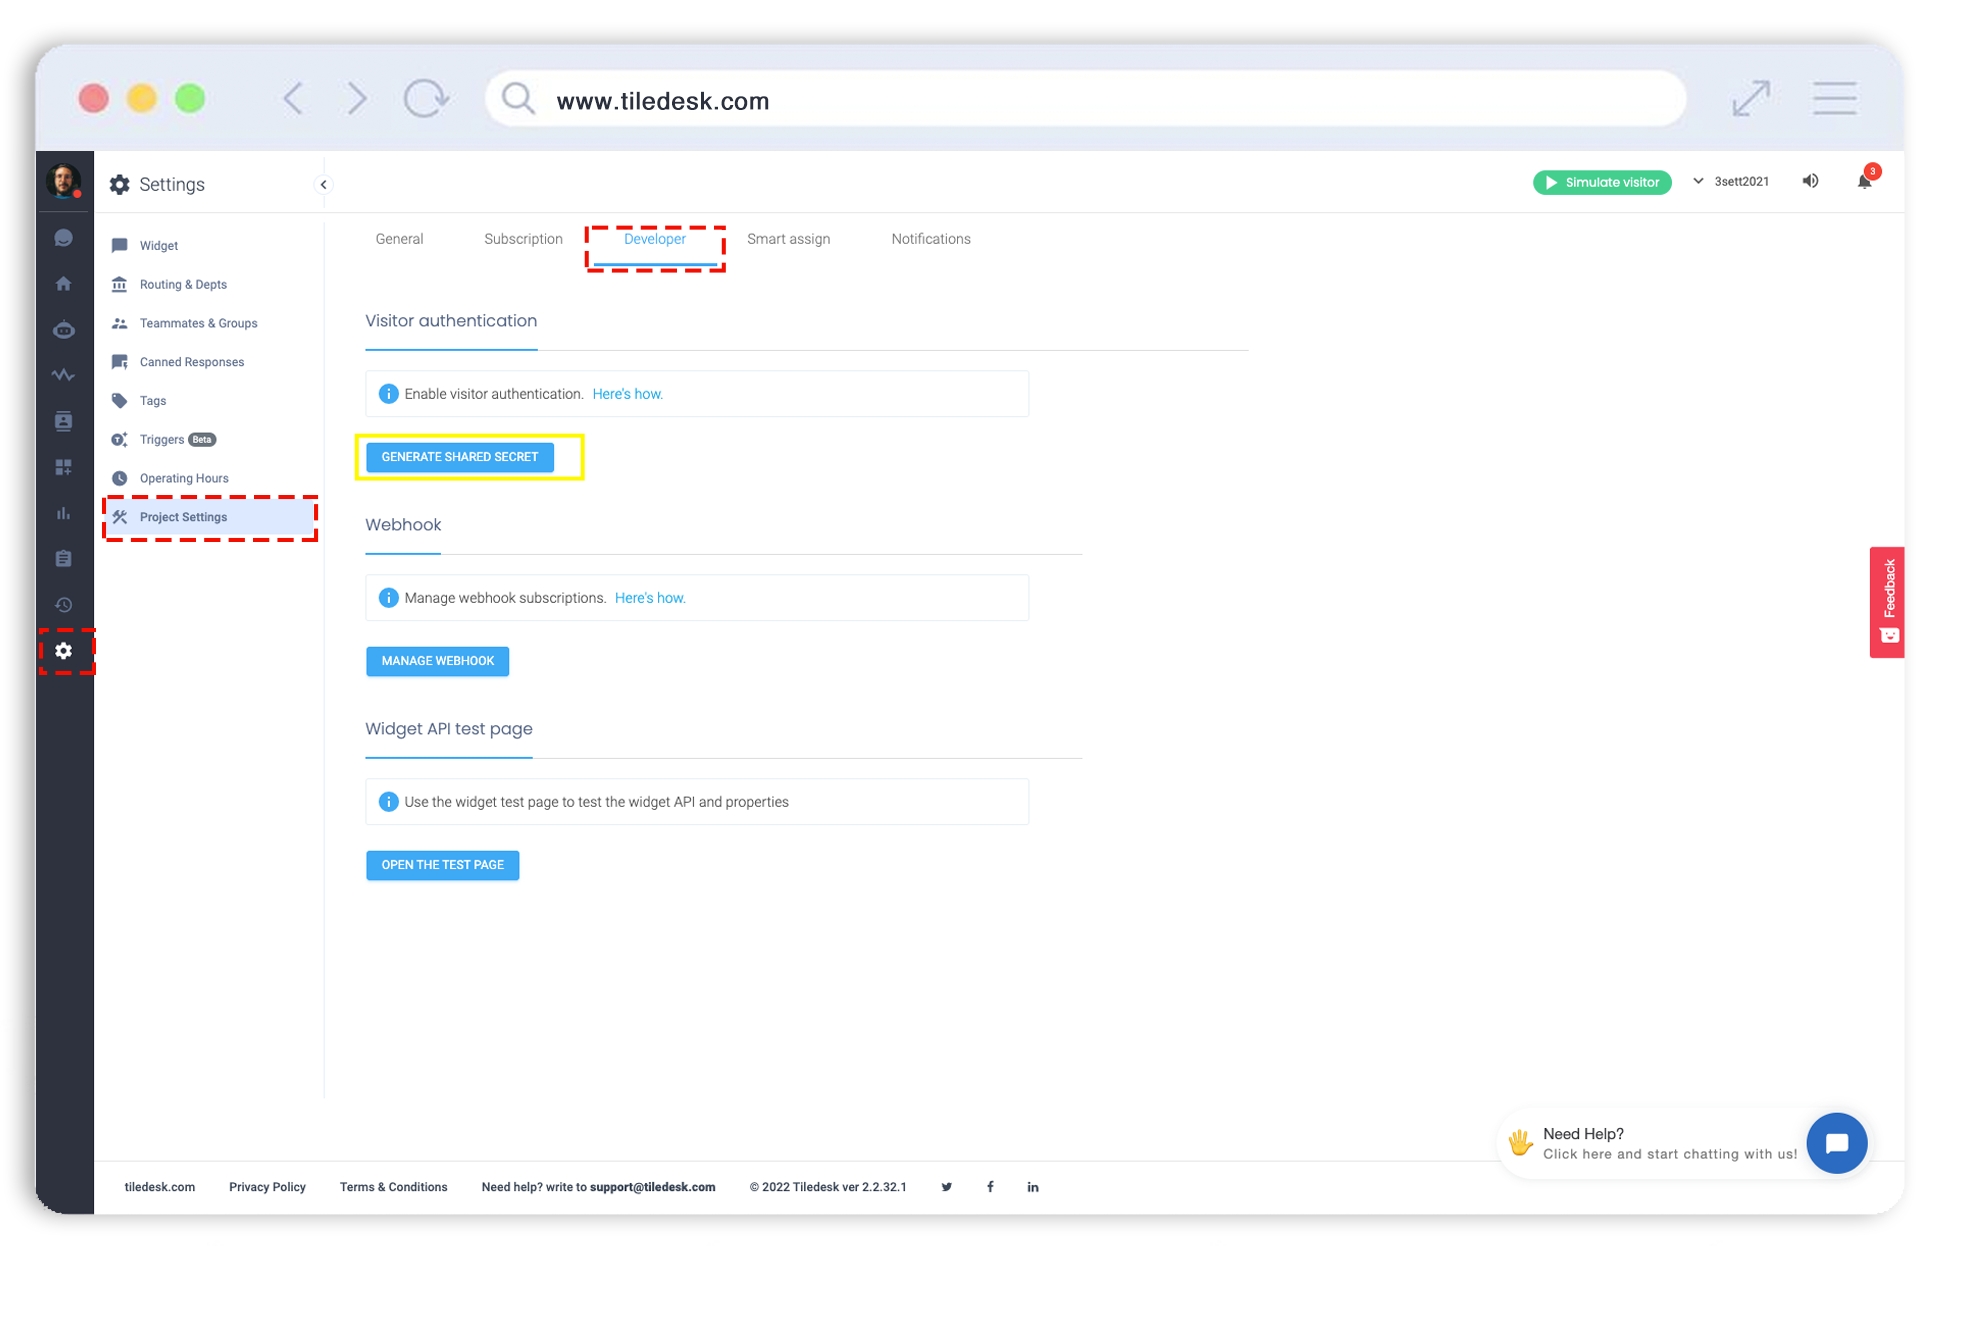Open history clock icon in sidebar
The width and height of the screenshot is (1963, 1329).
click(x=63, y=604)
